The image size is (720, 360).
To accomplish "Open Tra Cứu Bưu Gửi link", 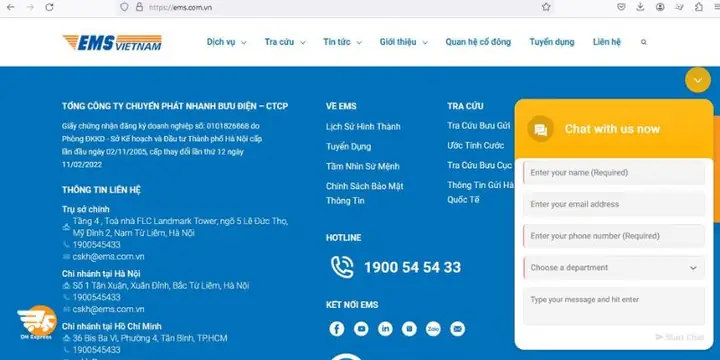I will pos(479,125).
